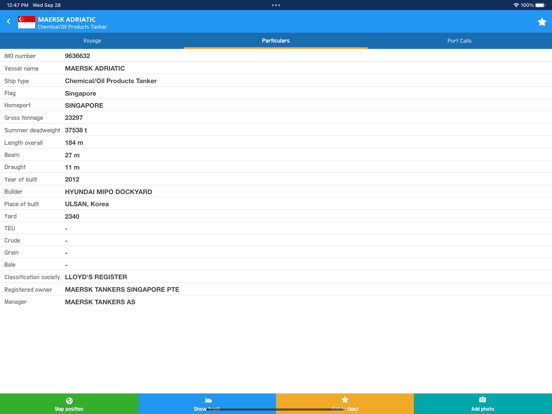
Task: Tap the Crude row label
Action: coord(12,240)
